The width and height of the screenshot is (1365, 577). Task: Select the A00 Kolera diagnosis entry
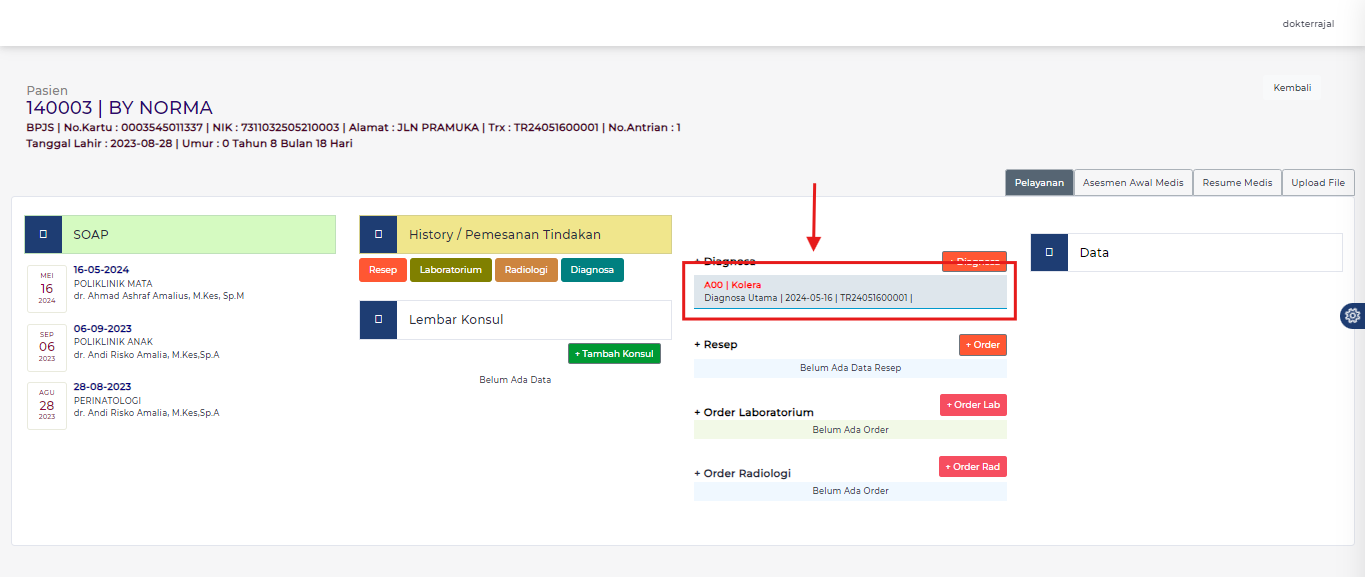click(x=849, y=291)
